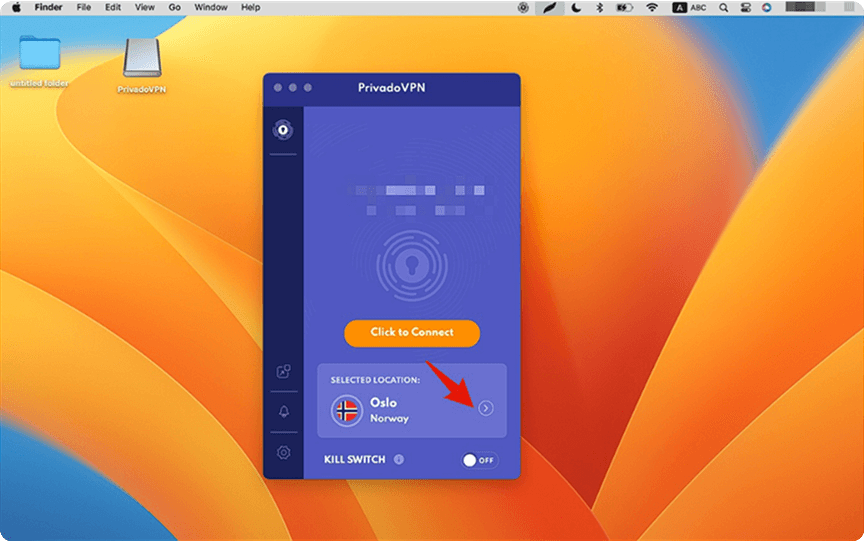
Task: Click the KILL SWITCH label text
Action: tap(355, 459)
